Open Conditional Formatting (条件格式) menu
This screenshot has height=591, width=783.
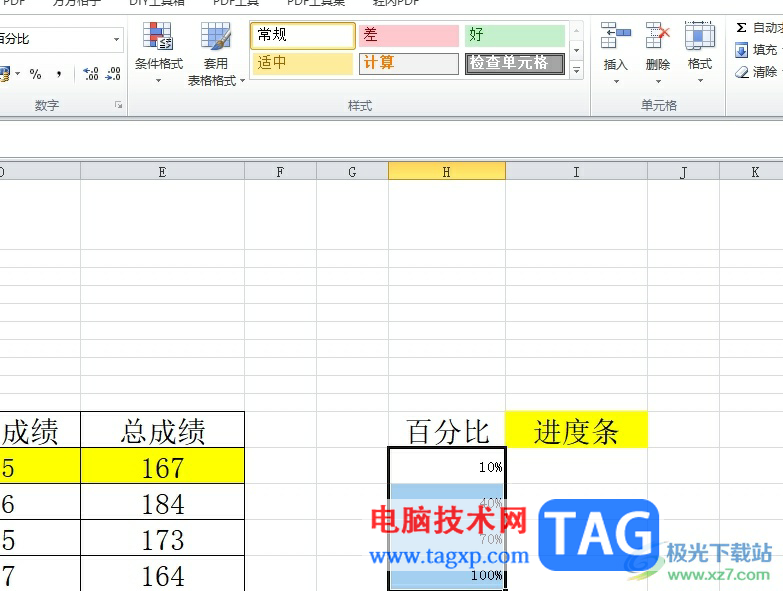[158, 52]
